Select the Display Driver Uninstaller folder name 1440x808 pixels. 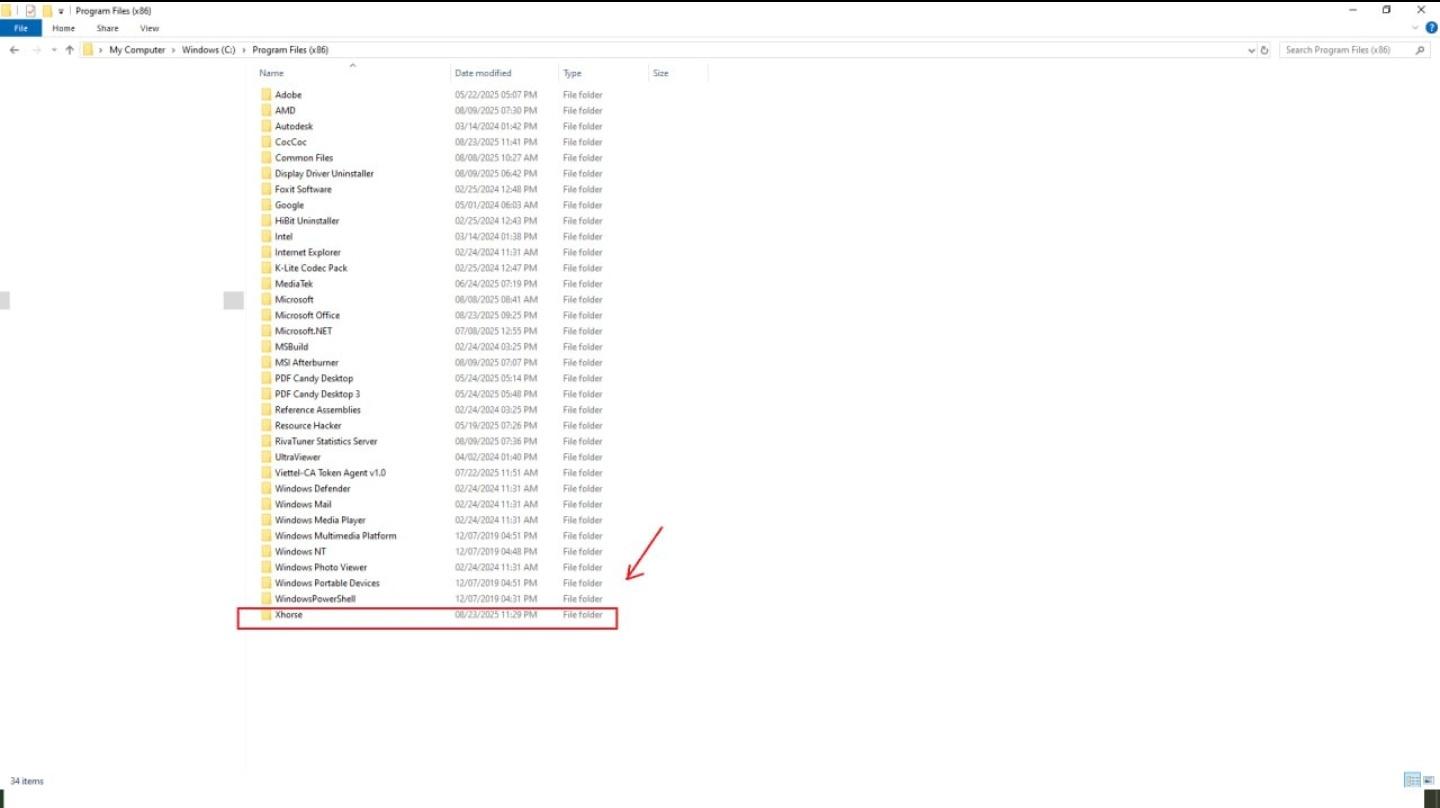tap(324, 174)
